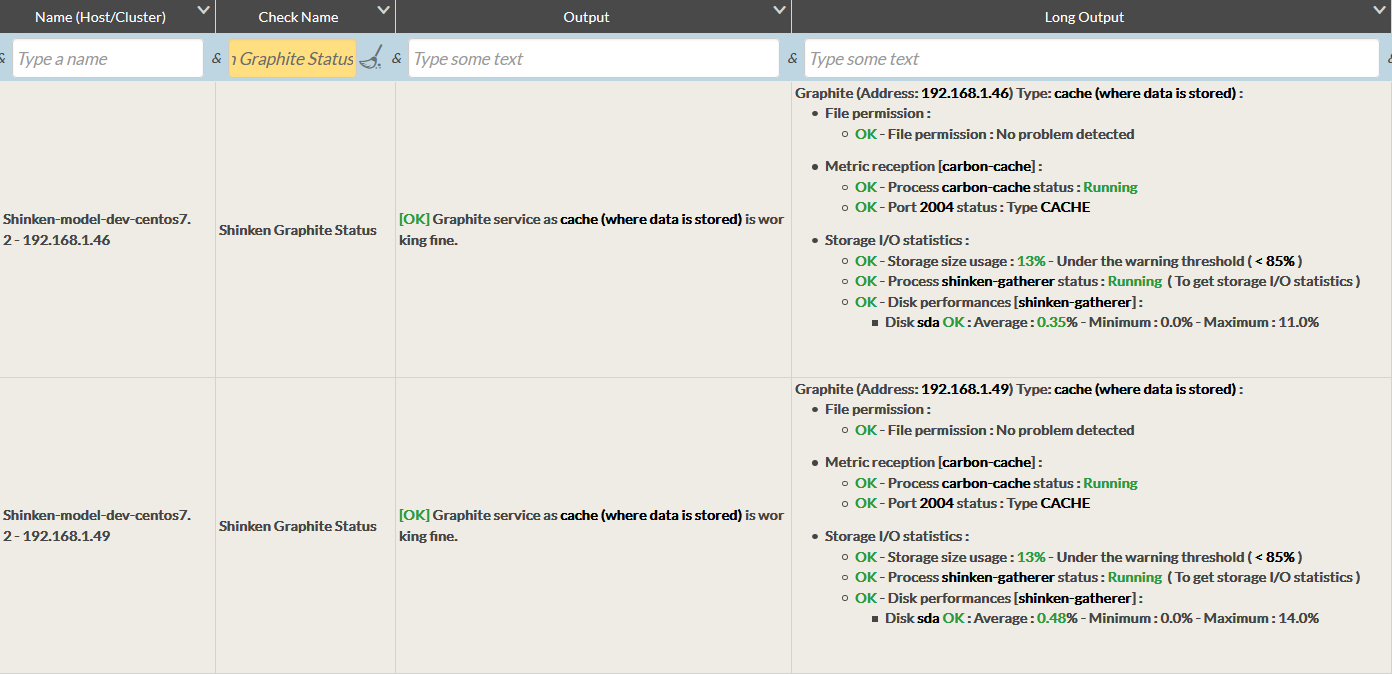Click the Output column header label

[586, 17]
